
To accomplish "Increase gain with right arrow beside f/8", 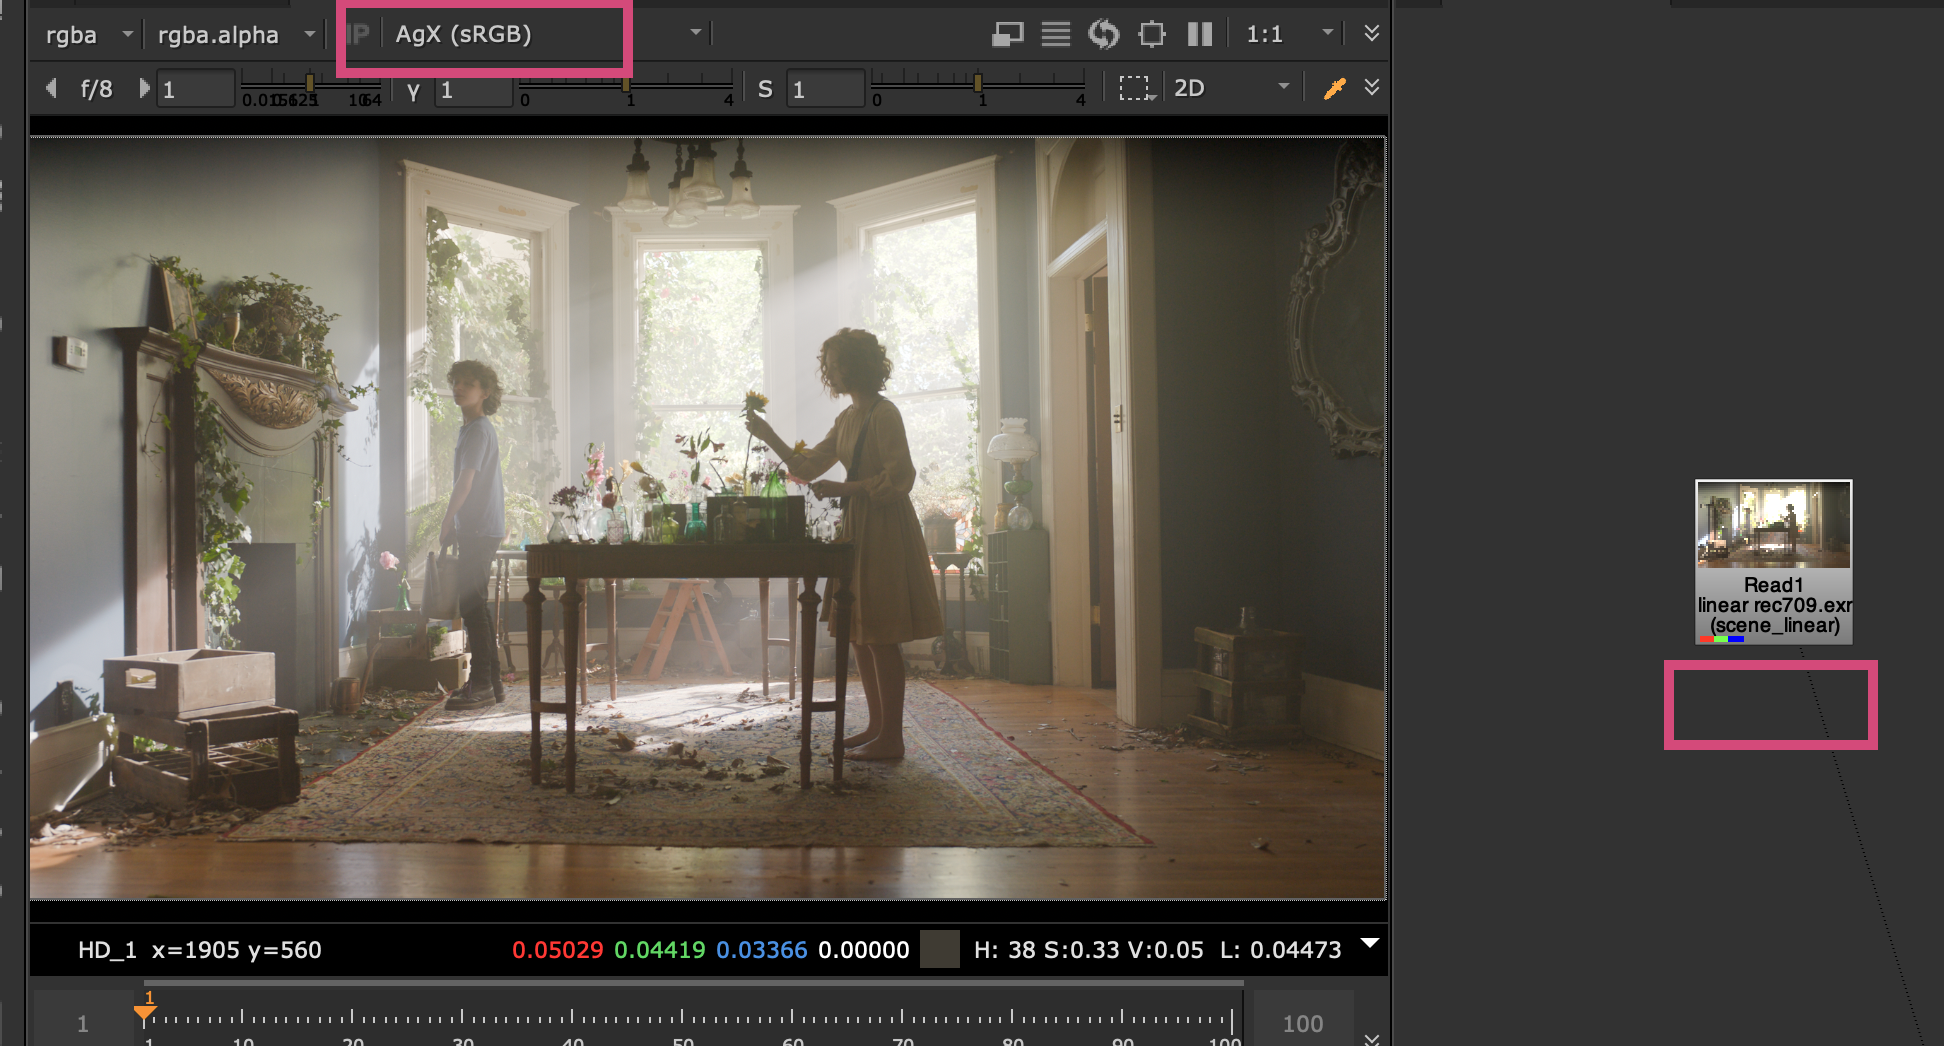I will [144, 88].
